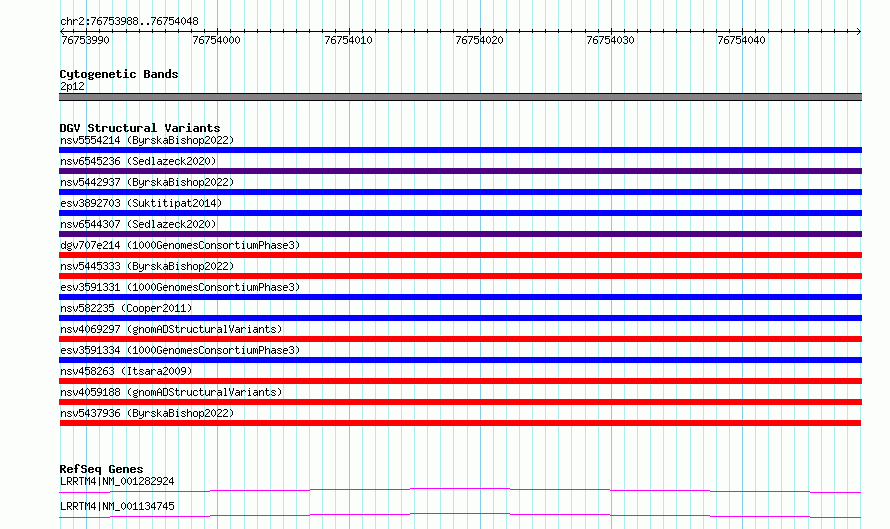890x529 pixels.
Task: Open nsv5442937 (ByrskaBishop2022) entry
Action: tap(147, 182)
